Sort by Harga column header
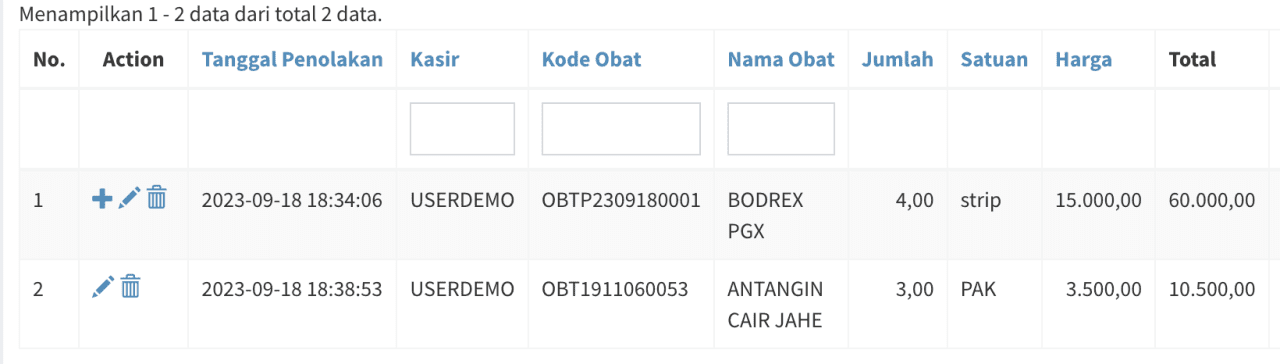Screen dimensions: 1280x364 tap(1084, 59)
